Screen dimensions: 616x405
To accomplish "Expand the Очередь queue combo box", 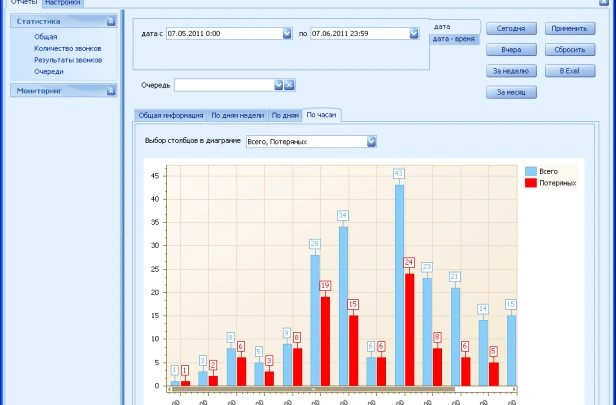I will (279, 85).
